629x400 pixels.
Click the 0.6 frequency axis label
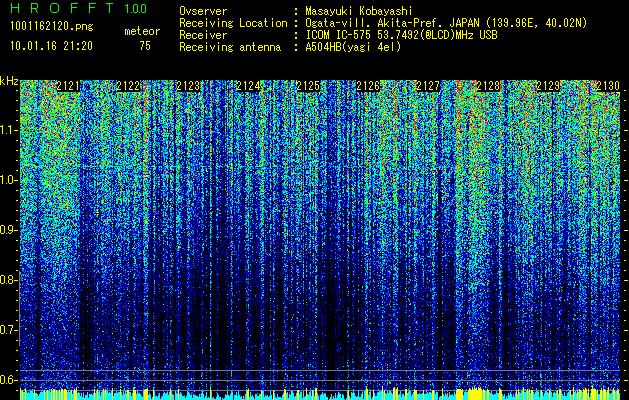click(9, 380)
